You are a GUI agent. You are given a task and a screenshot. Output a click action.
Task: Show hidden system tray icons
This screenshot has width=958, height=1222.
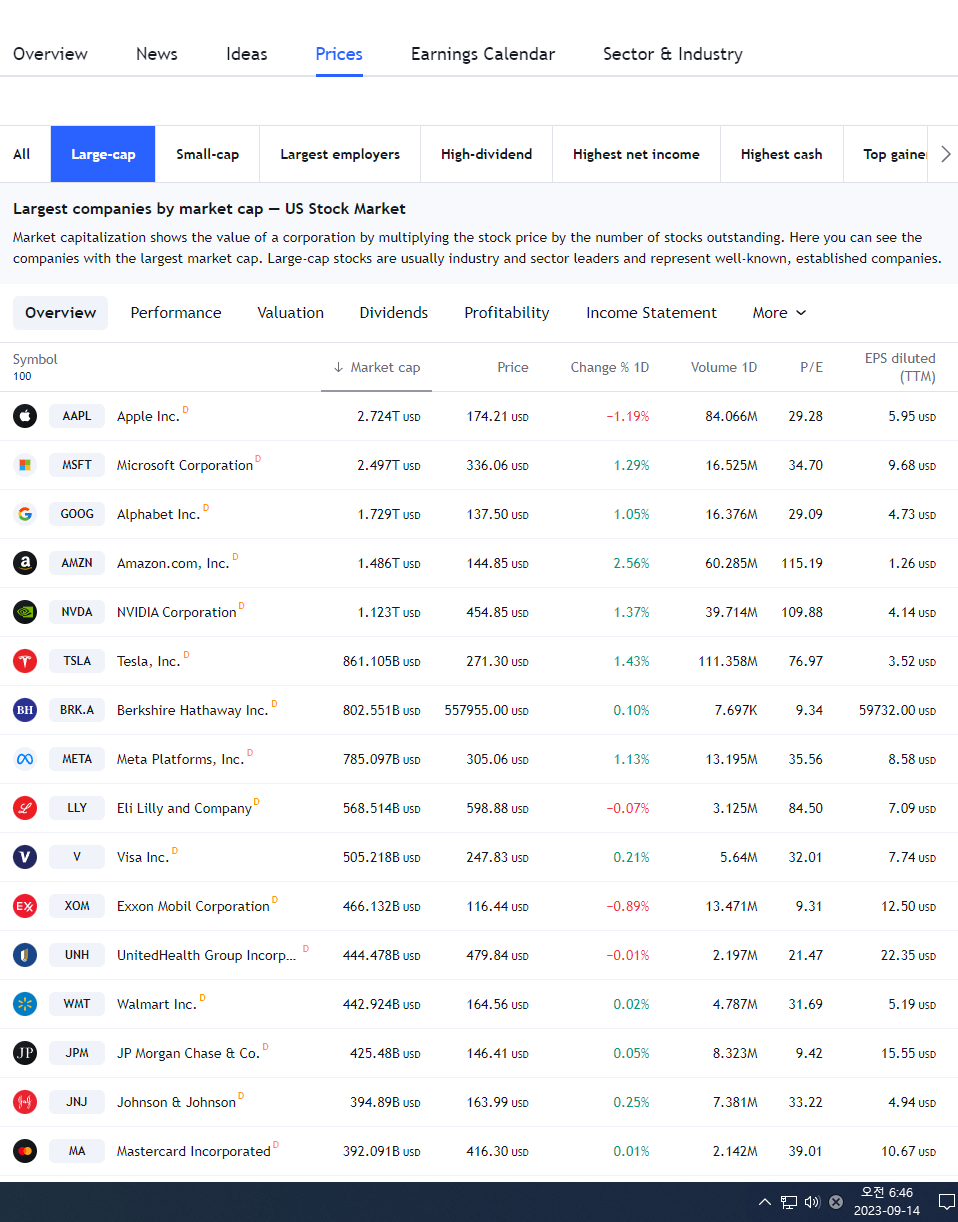[765, 1202]
